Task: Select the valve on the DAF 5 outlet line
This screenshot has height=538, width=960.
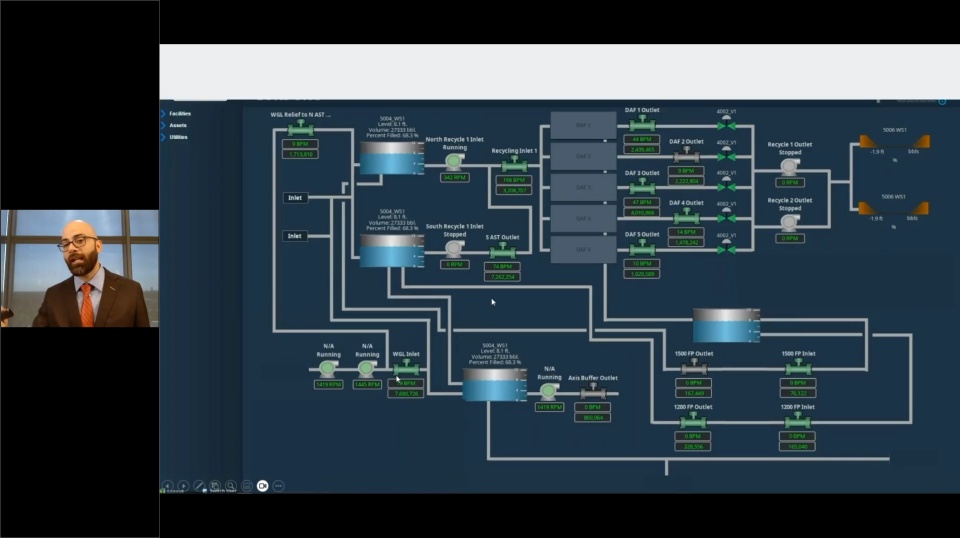Action: pos(727,247)
